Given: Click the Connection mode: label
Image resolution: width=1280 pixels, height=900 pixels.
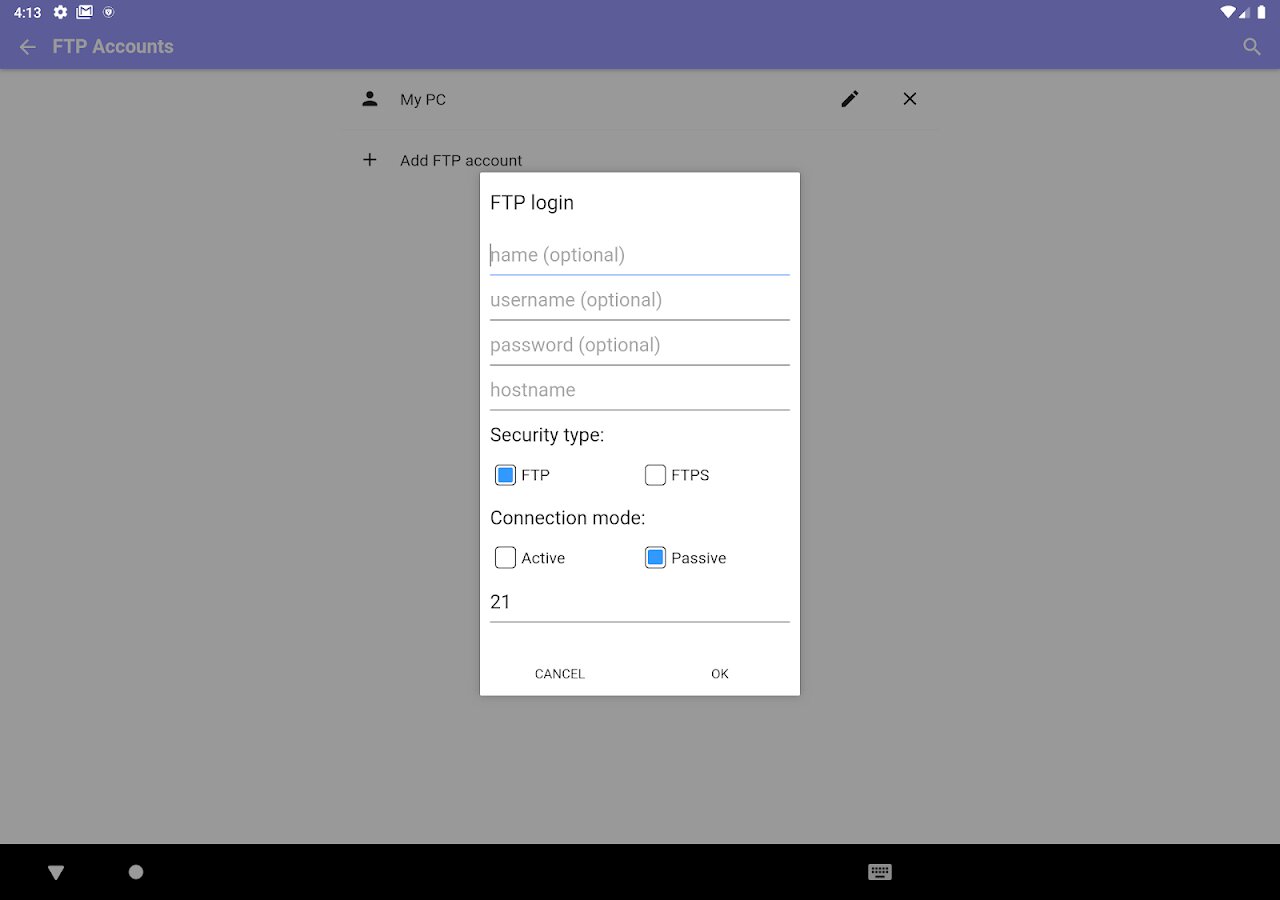Looking at the screenshot, I should tap(568, 518).
